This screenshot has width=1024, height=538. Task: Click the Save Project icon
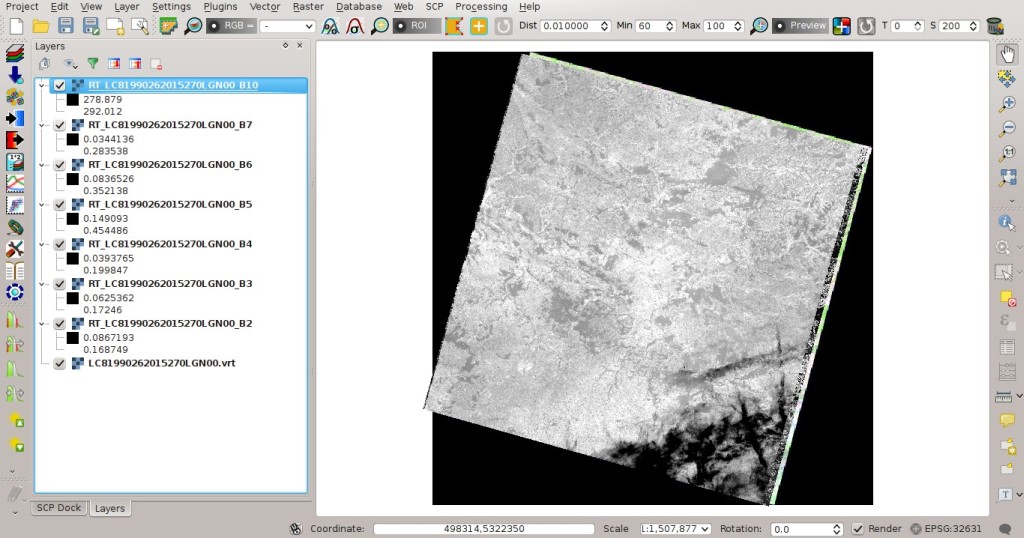pos(66,26)
